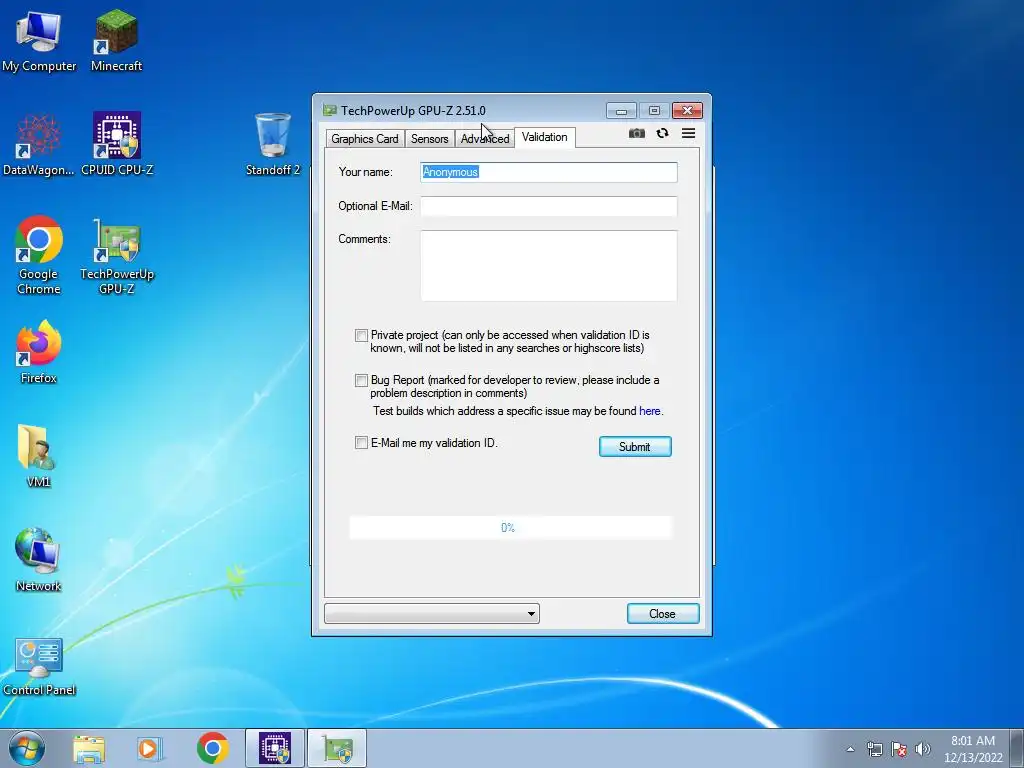Image resolution: width=1024 pixels, height=768 pixels.
Task: Switch to the Sensors tab
Action: (429, 138)
